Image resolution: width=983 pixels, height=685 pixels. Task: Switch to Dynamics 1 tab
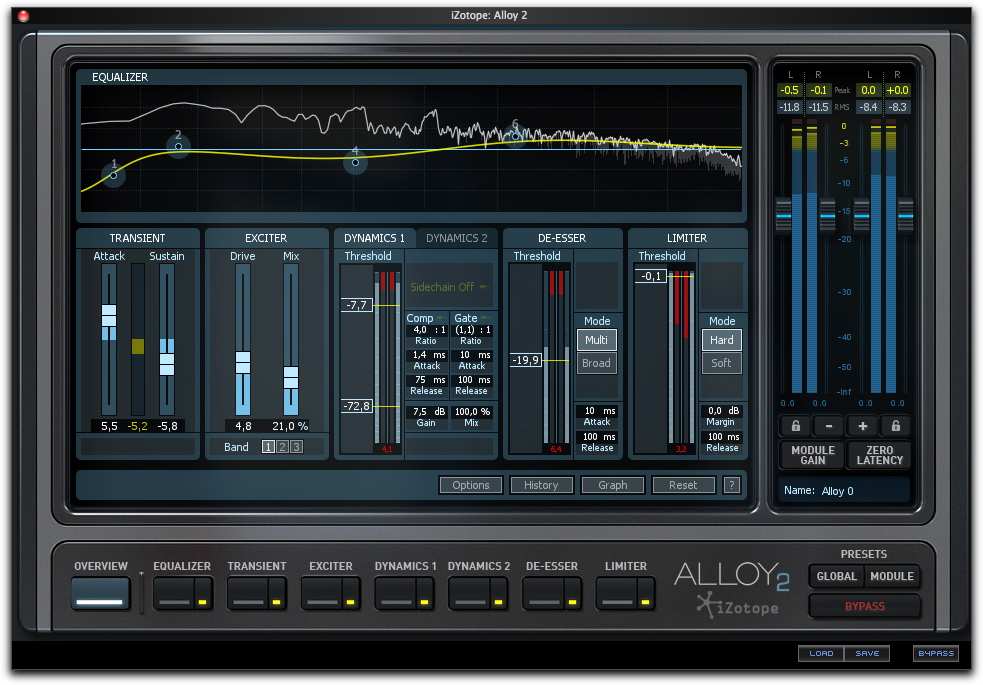click(374, 238)
